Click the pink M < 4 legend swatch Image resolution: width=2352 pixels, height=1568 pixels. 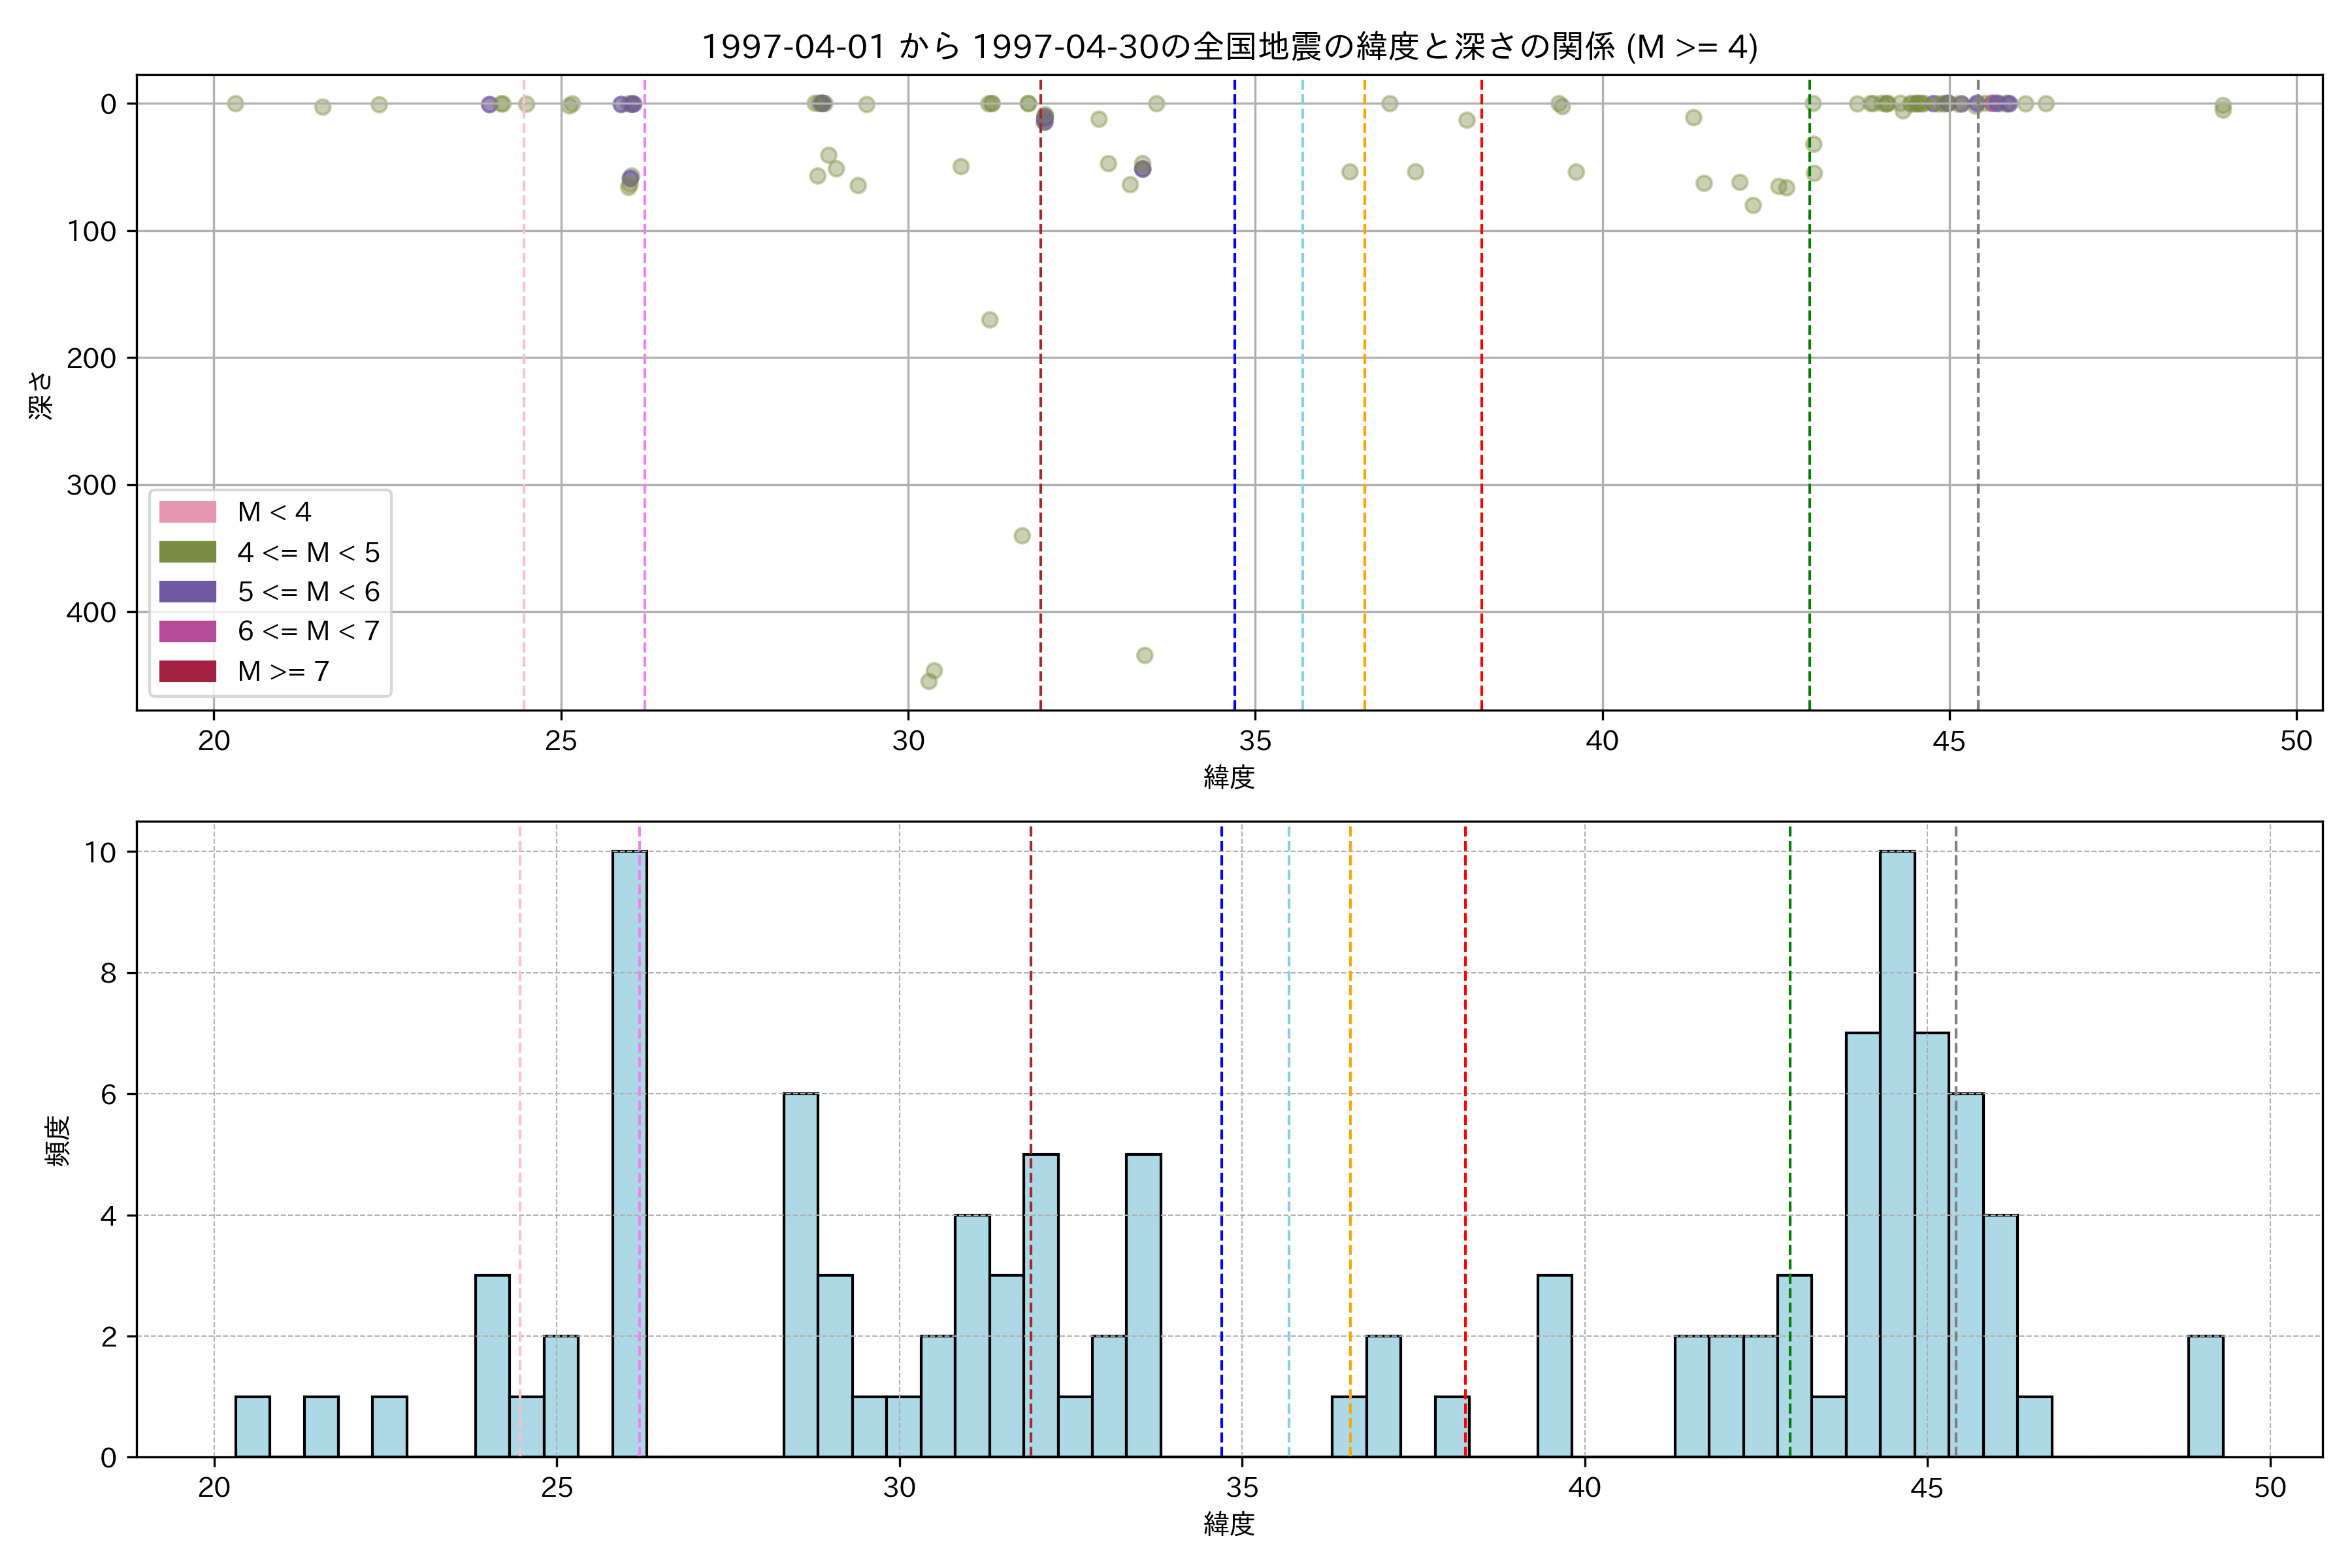pos(187,512)
